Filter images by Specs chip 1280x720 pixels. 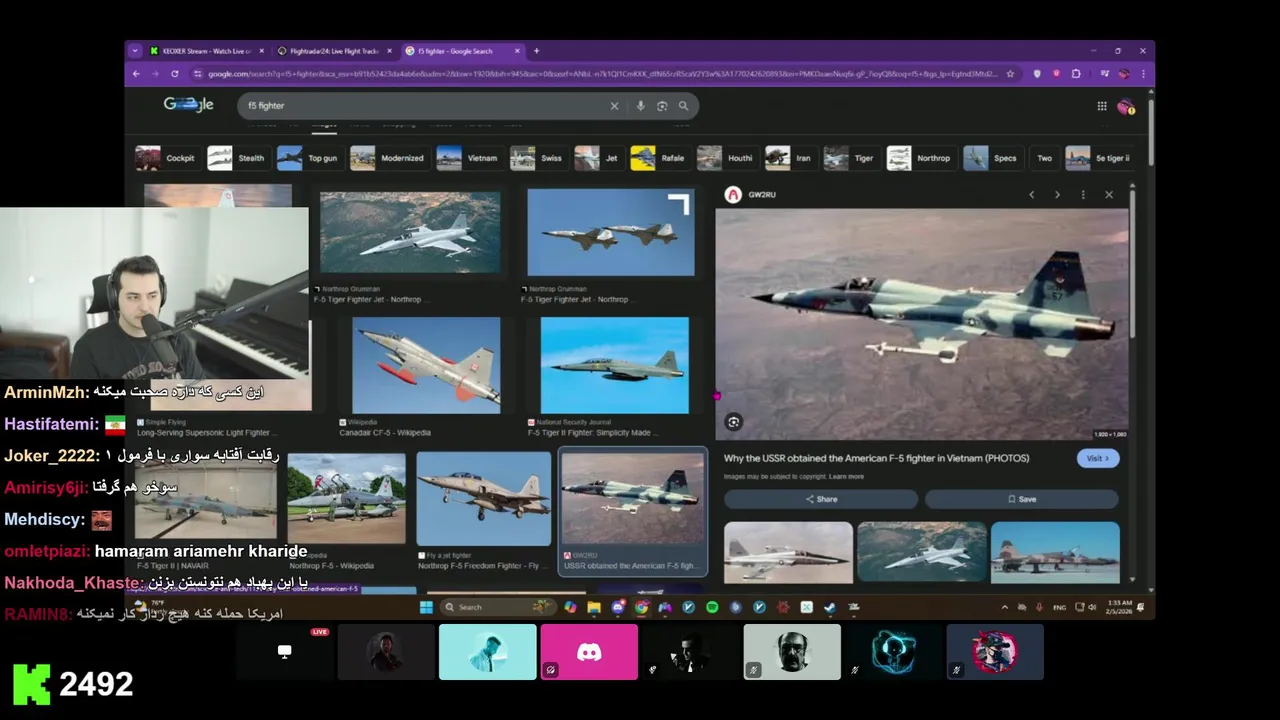(x=992, y=158)
